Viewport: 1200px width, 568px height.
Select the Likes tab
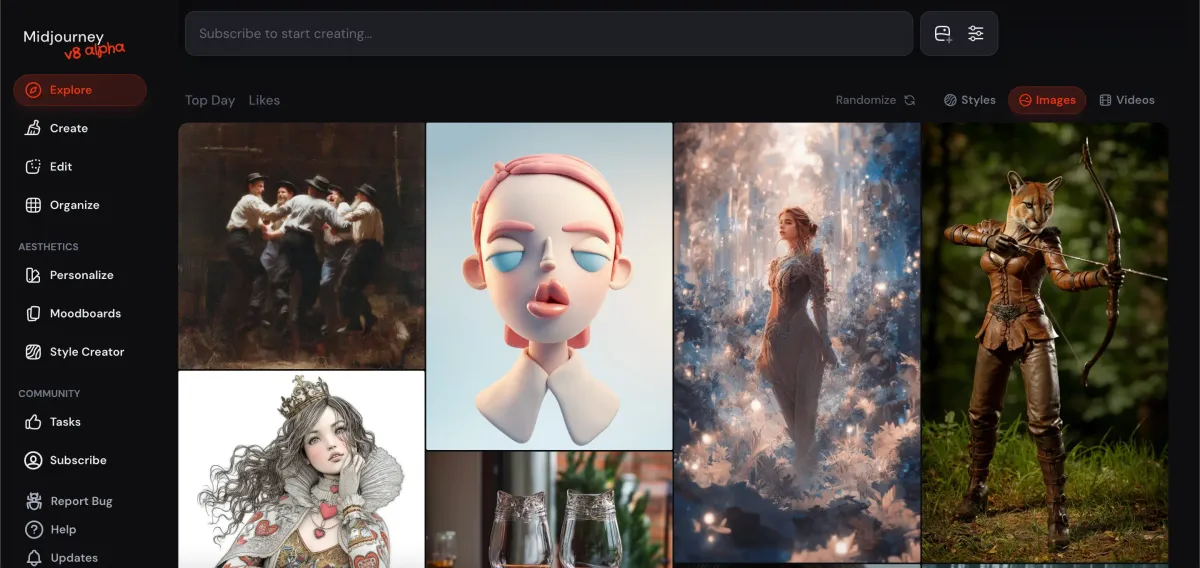tap(264, 100)
